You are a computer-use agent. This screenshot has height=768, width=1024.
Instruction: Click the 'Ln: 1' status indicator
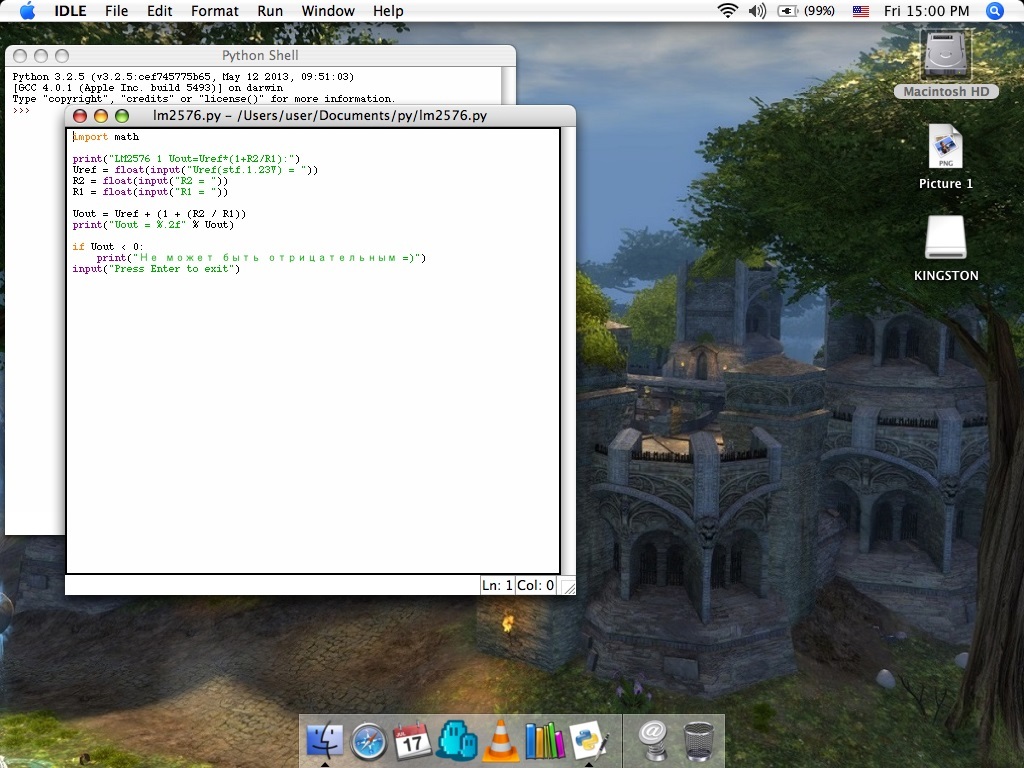[497, 585]
